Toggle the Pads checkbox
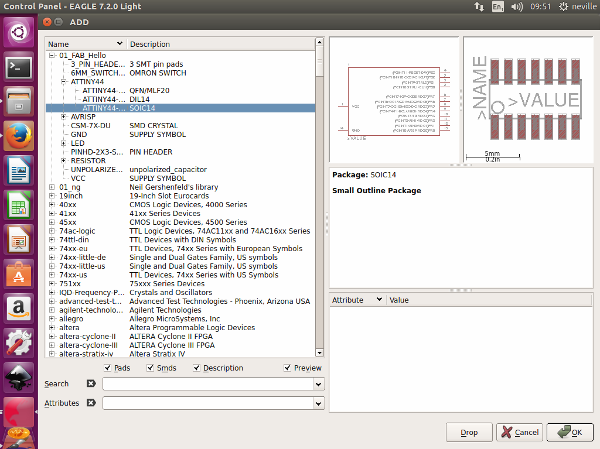This screenshot has height=449, width=600. [x=107, y=367]
